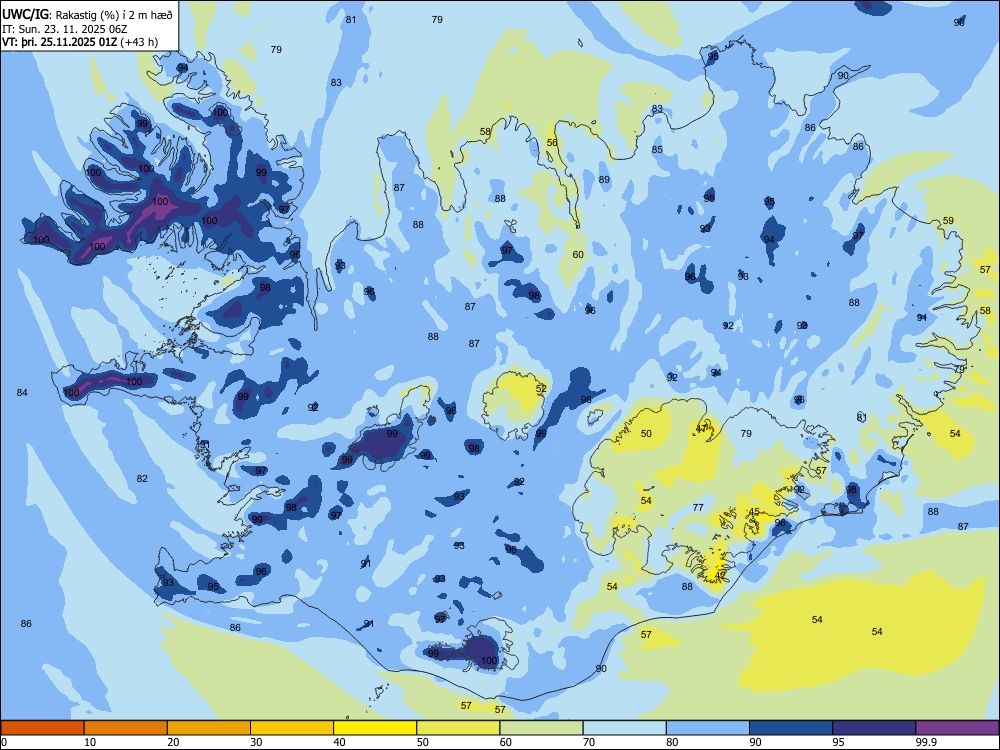Click the legend label '20'
1000x750 pixels.
click(x=173, y=742)
